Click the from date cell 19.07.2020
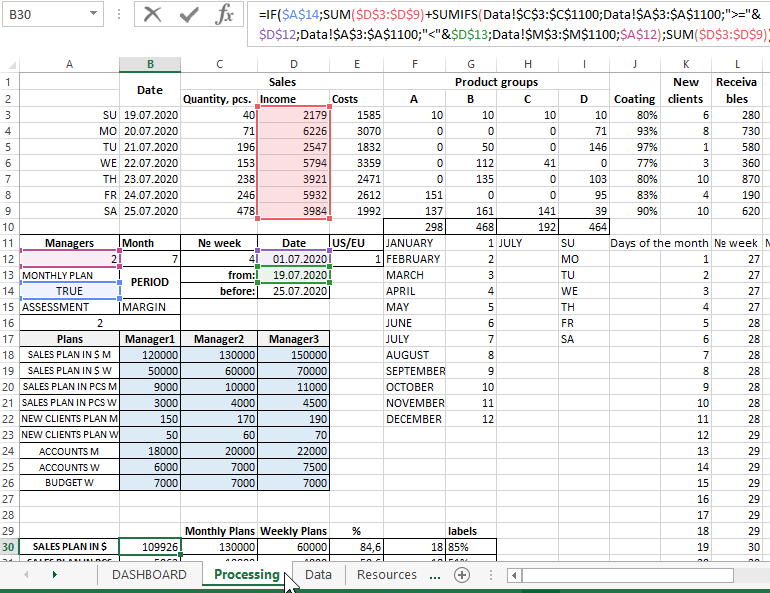This screenshot has height=593, width=770. pyautogui.click(x=293, y=275)
